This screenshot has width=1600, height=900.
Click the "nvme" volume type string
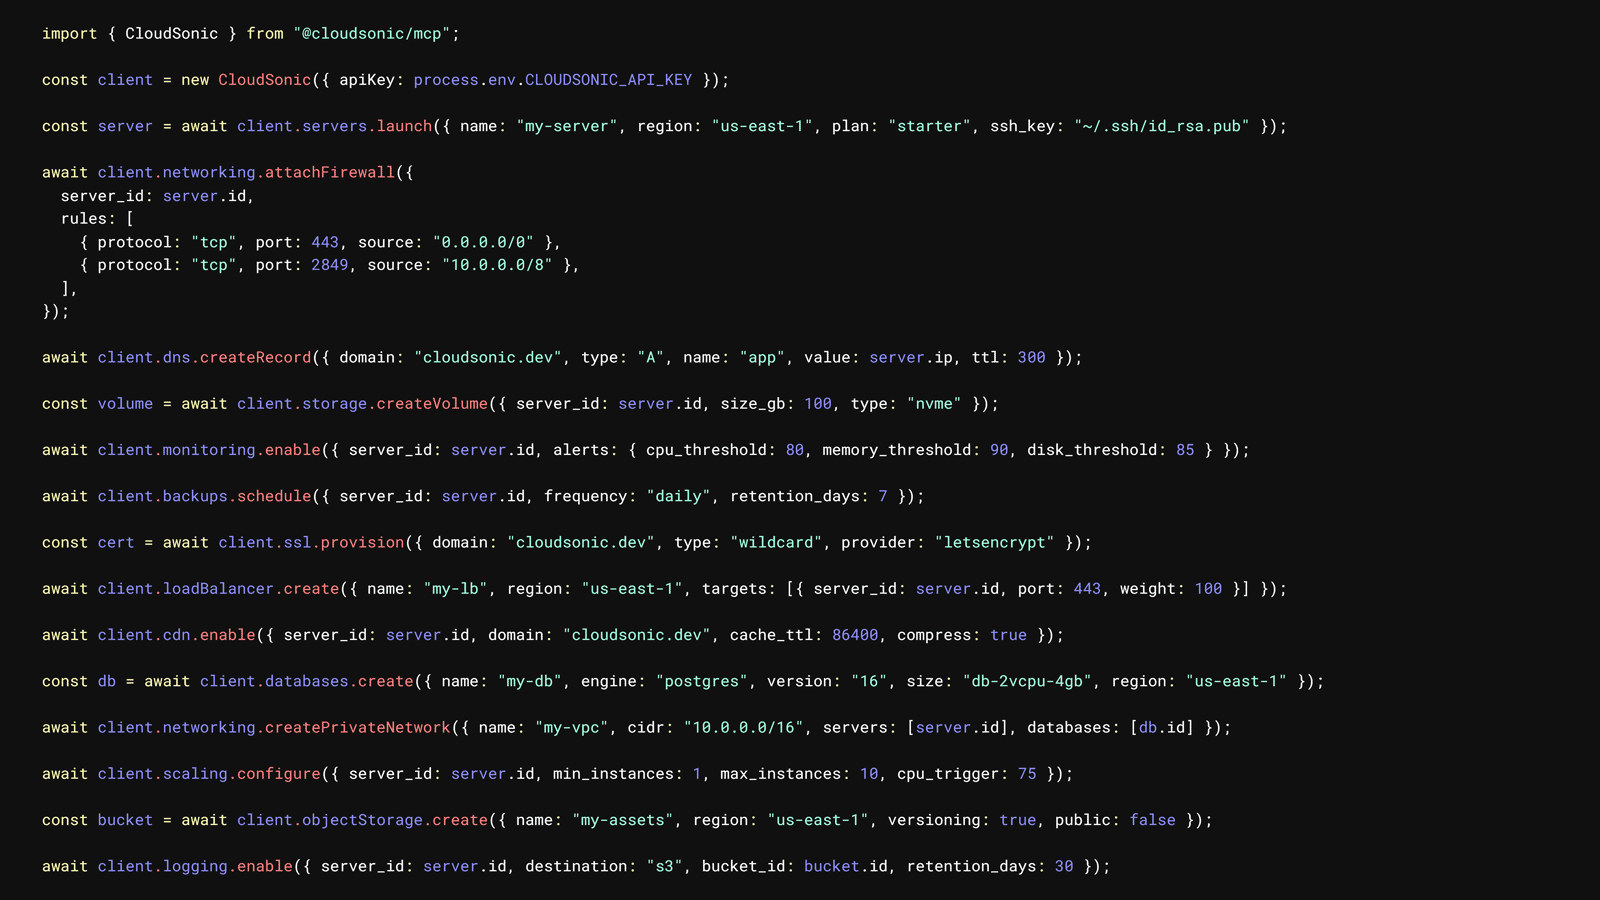(x=934, y=404)
